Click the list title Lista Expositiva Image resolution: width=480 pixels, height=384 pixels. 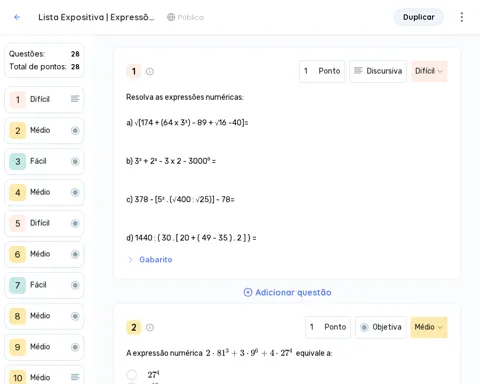click(x=96, y=17)
